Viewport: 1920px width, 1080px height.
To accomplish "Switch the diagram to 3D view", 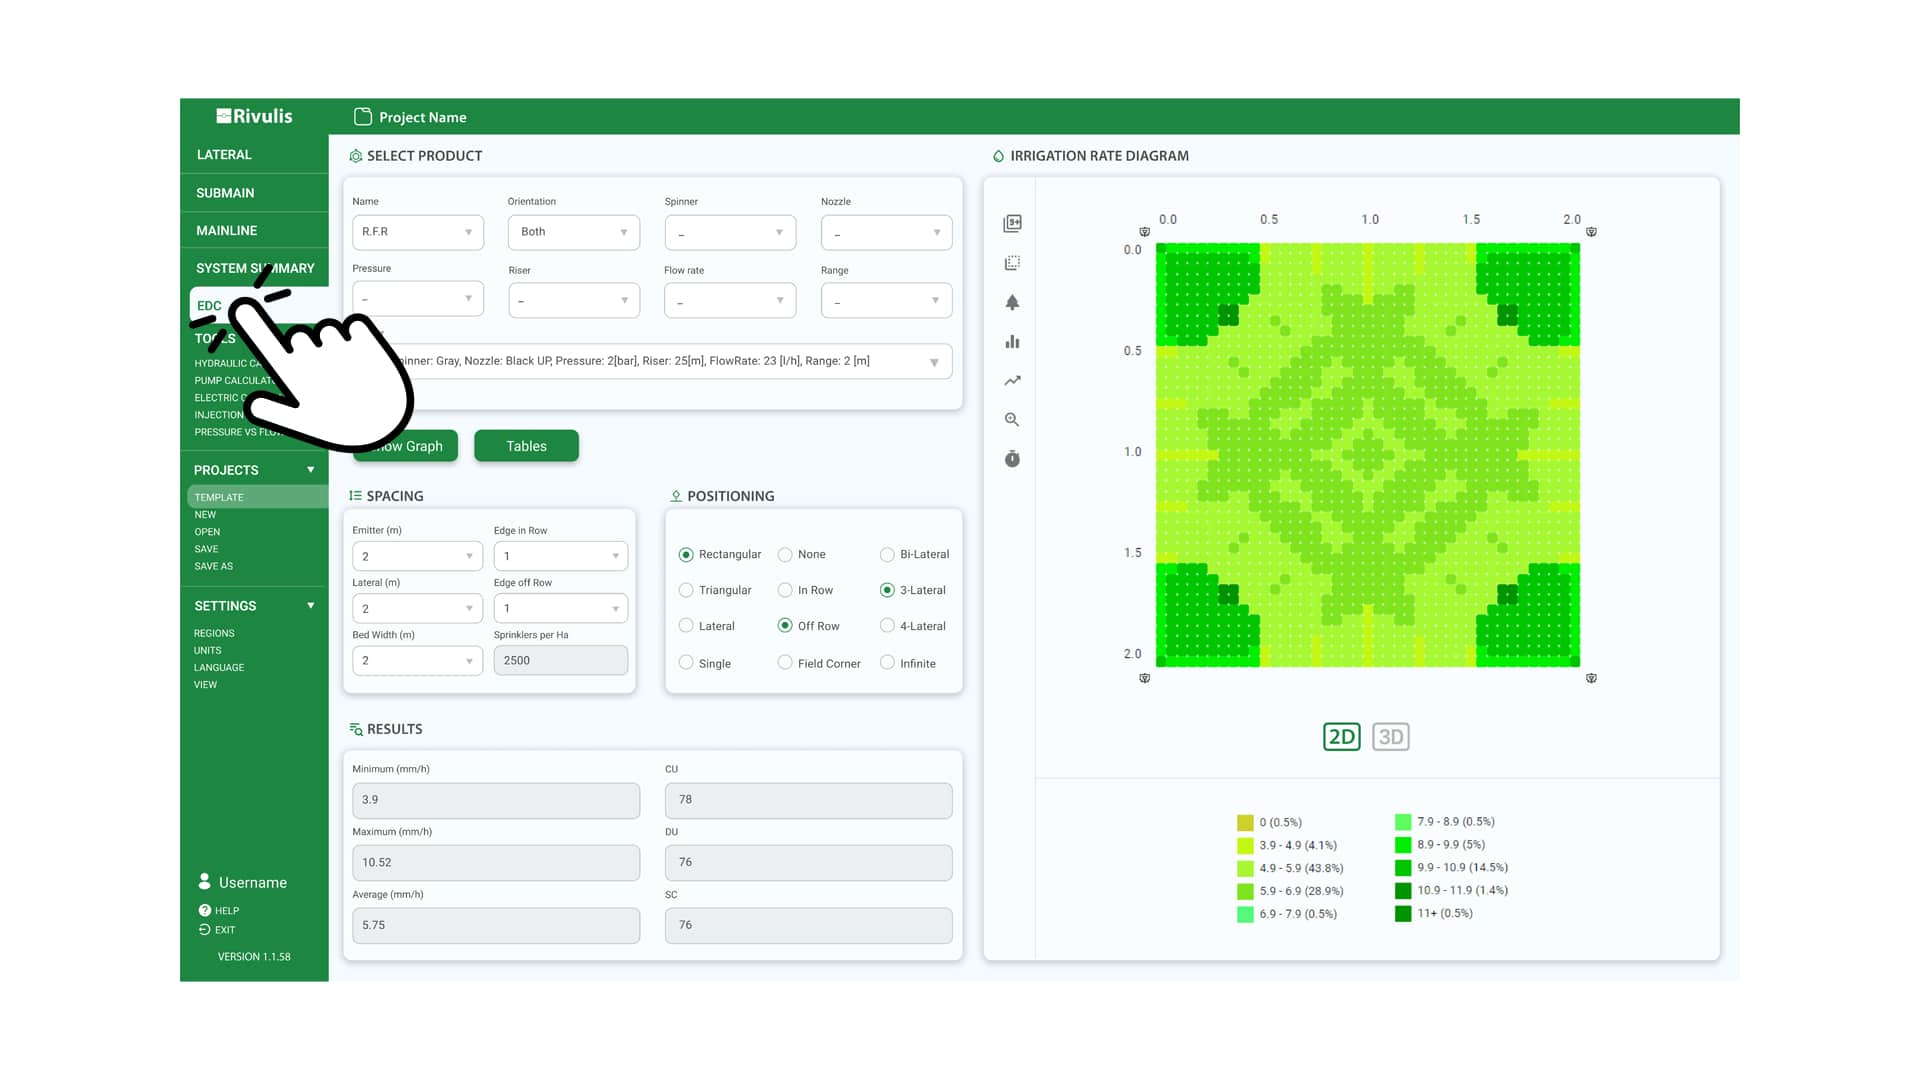I will (x=1390, y=736).
